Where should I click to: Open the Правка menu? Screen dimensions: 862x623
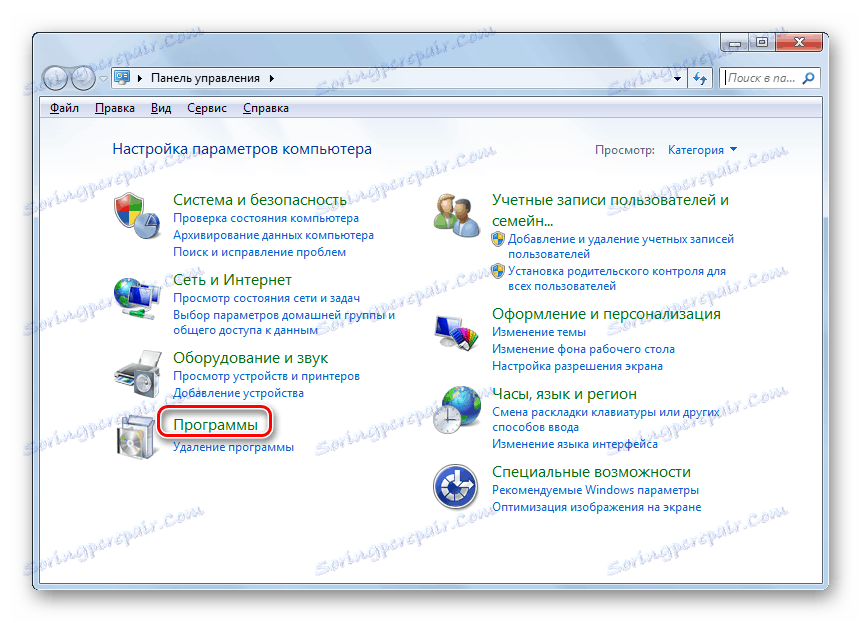(x=115, y=108)
